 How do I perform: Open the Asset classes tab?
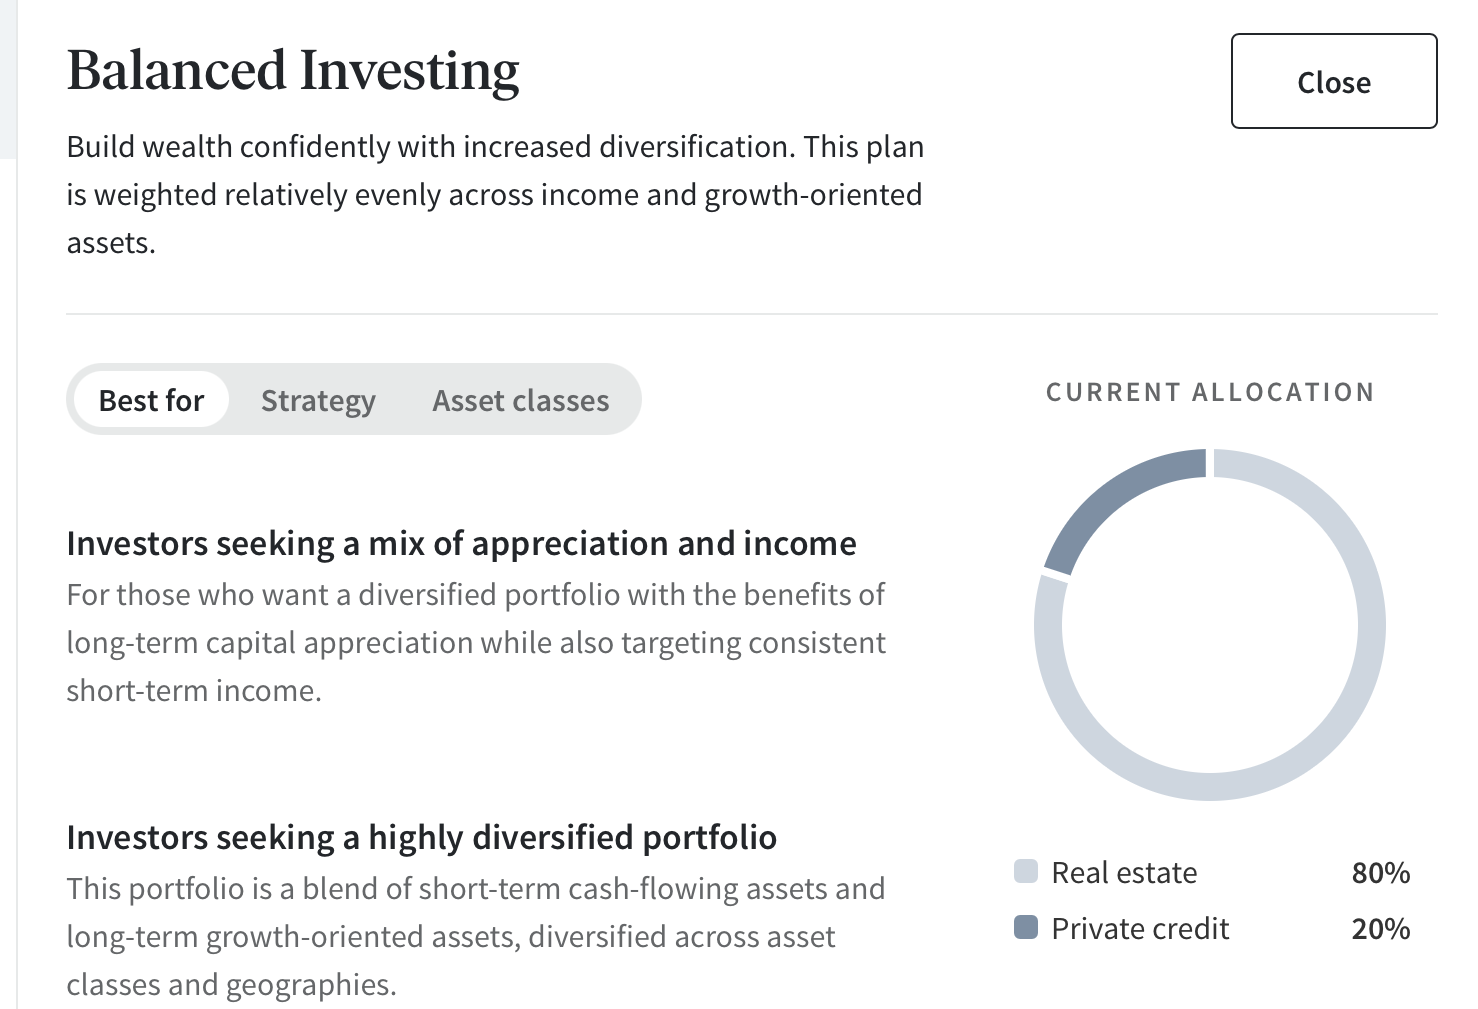coord(520,400)
